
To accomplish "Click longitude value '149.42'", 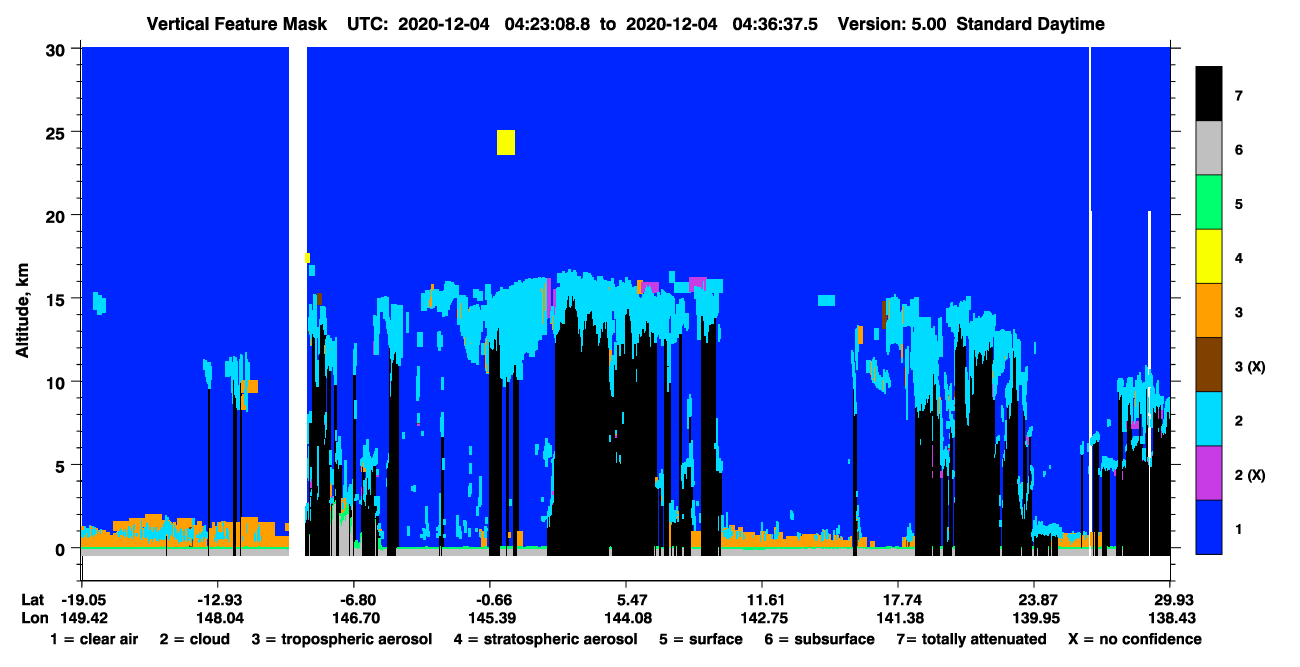I will coord(83,618).
